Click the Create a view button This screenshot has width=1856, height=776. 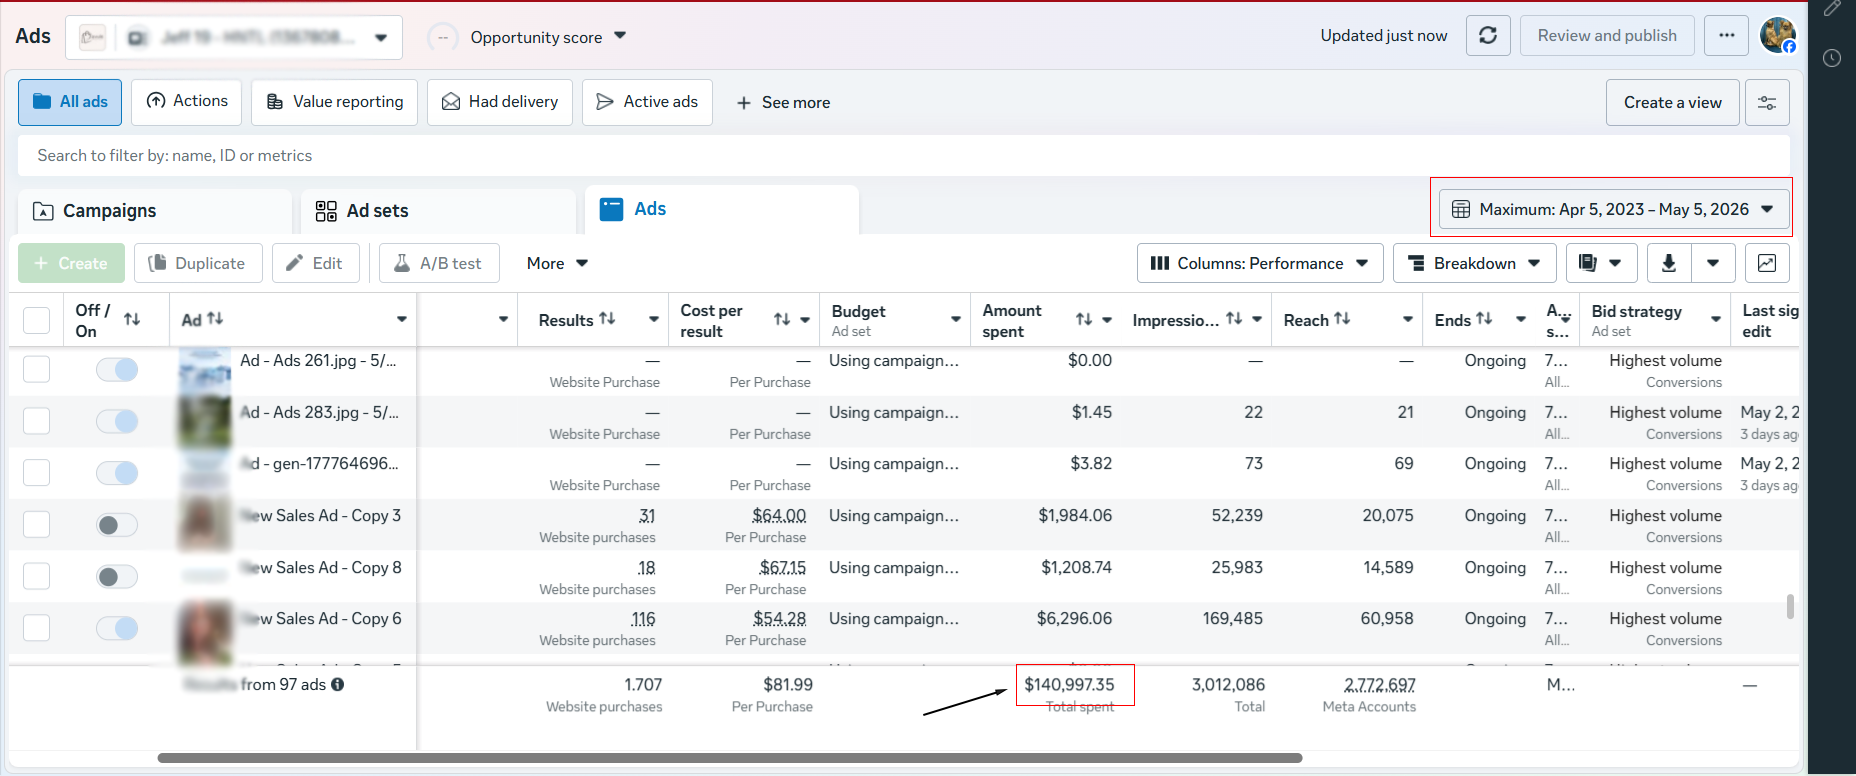click(x=1672, y=103)
